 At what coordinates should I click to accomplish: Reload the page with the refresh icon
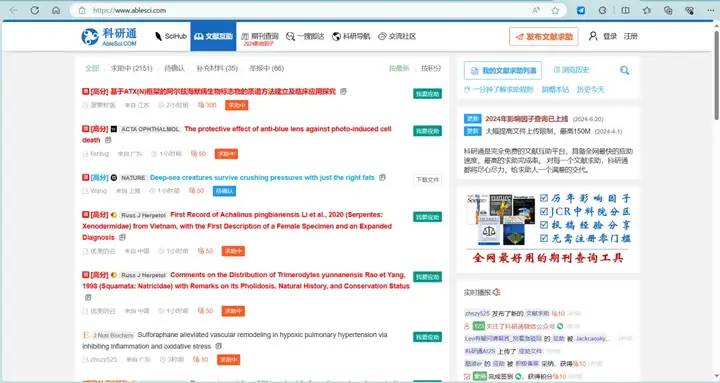tap(34, 10)
